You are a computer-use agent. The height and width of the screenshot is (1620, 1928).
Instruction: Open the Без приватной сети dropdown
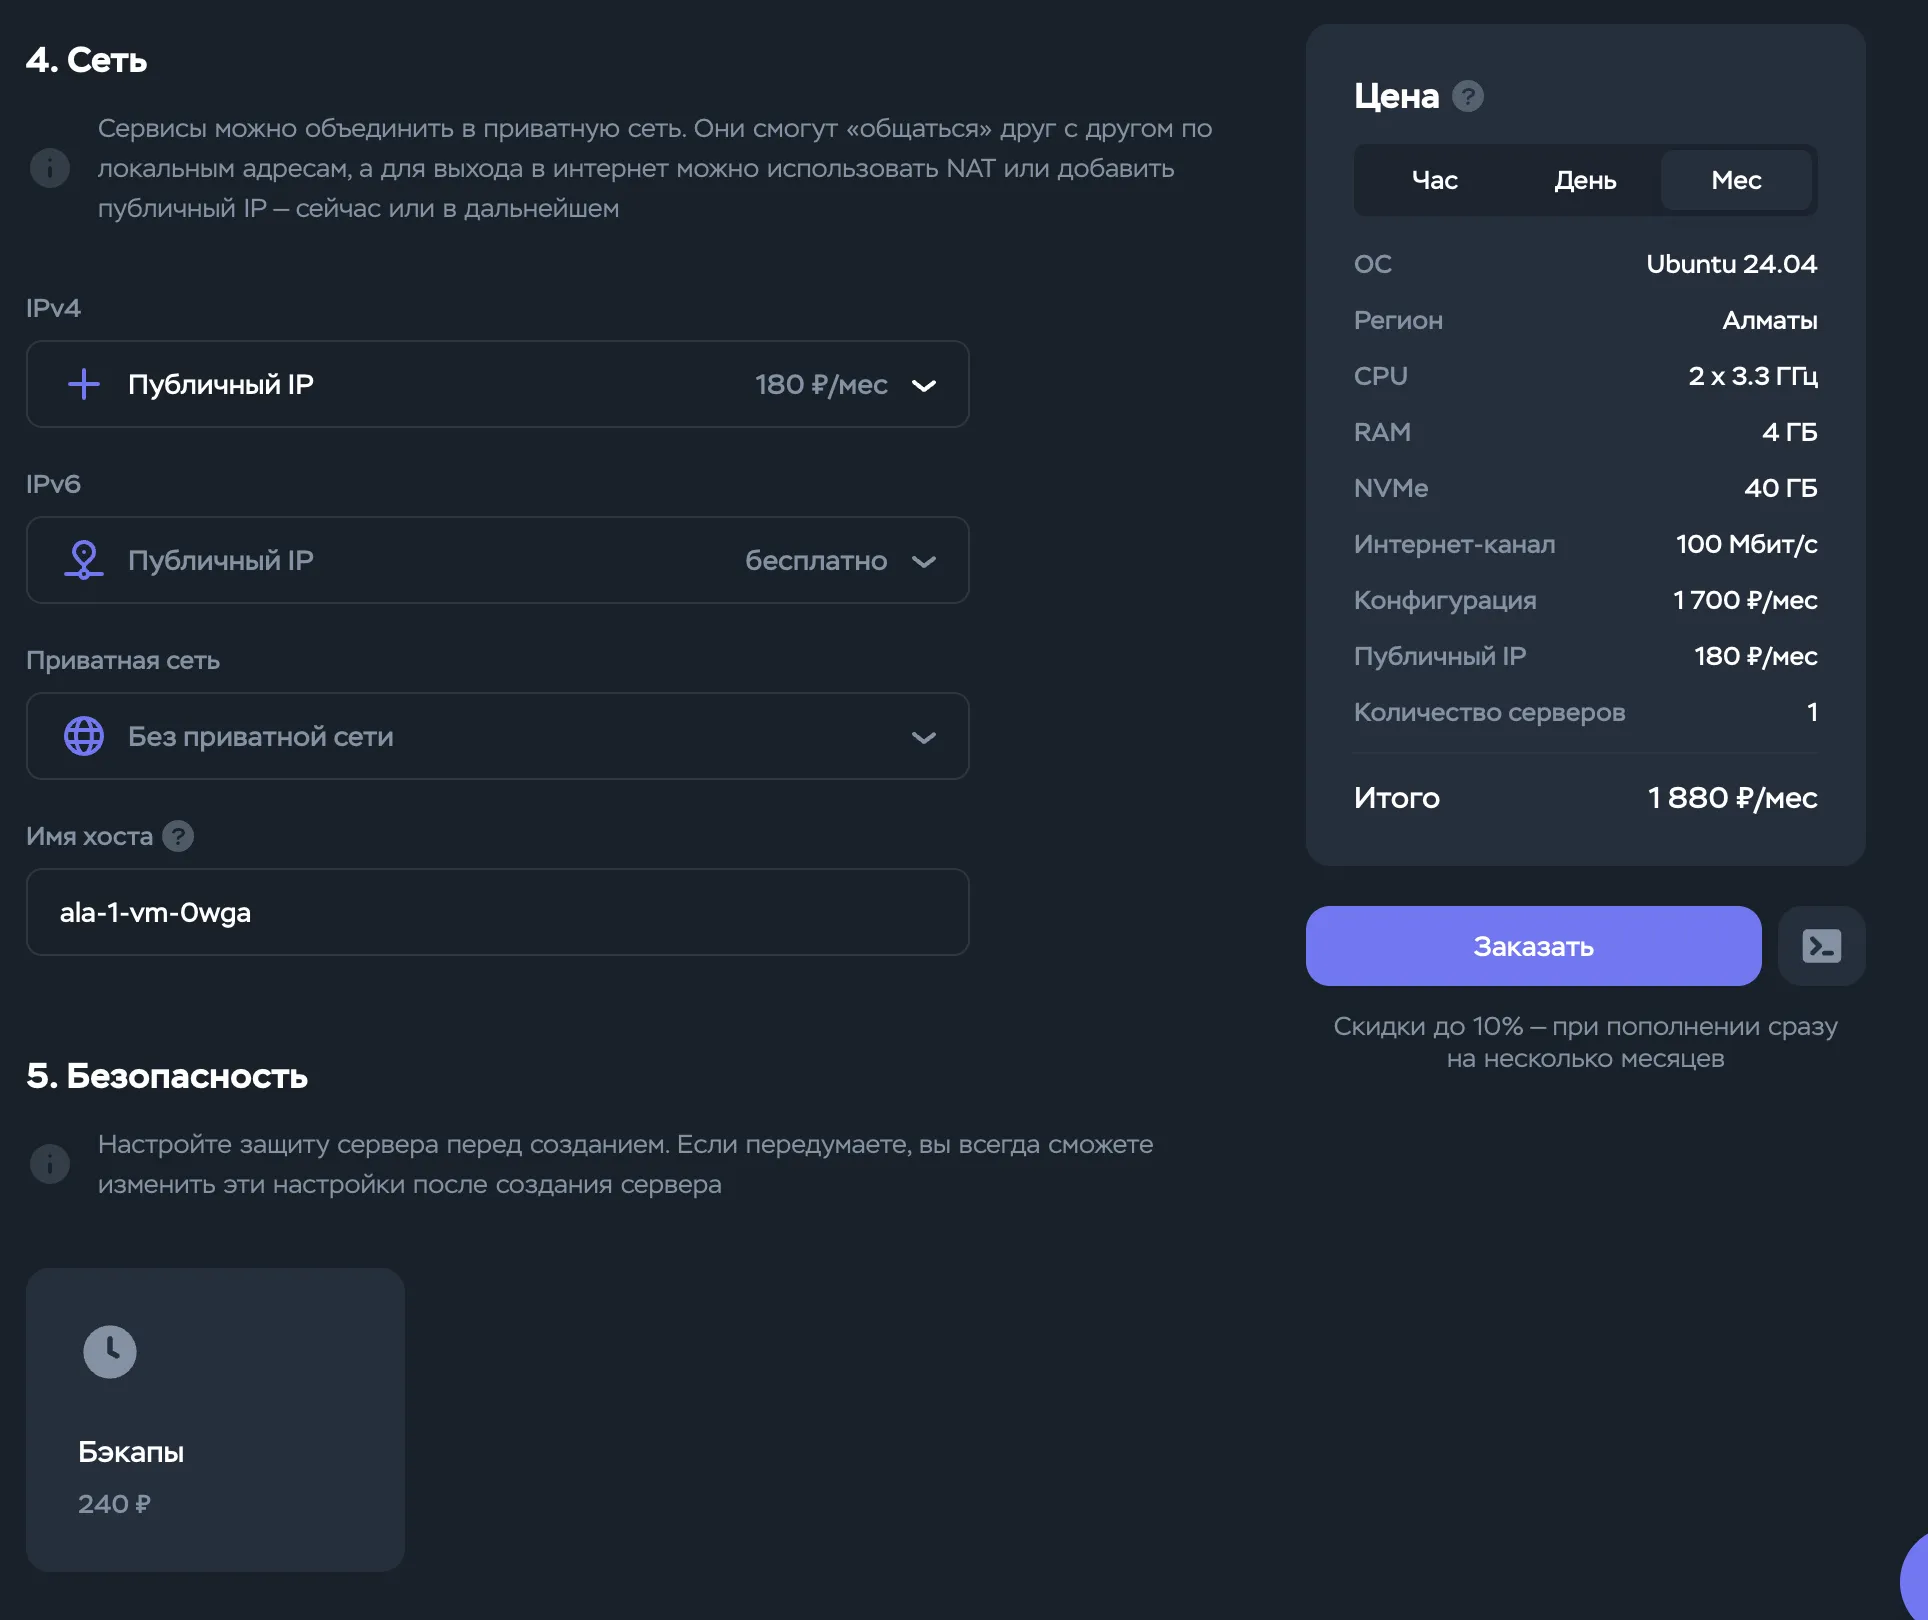click(x=924, y=737)
